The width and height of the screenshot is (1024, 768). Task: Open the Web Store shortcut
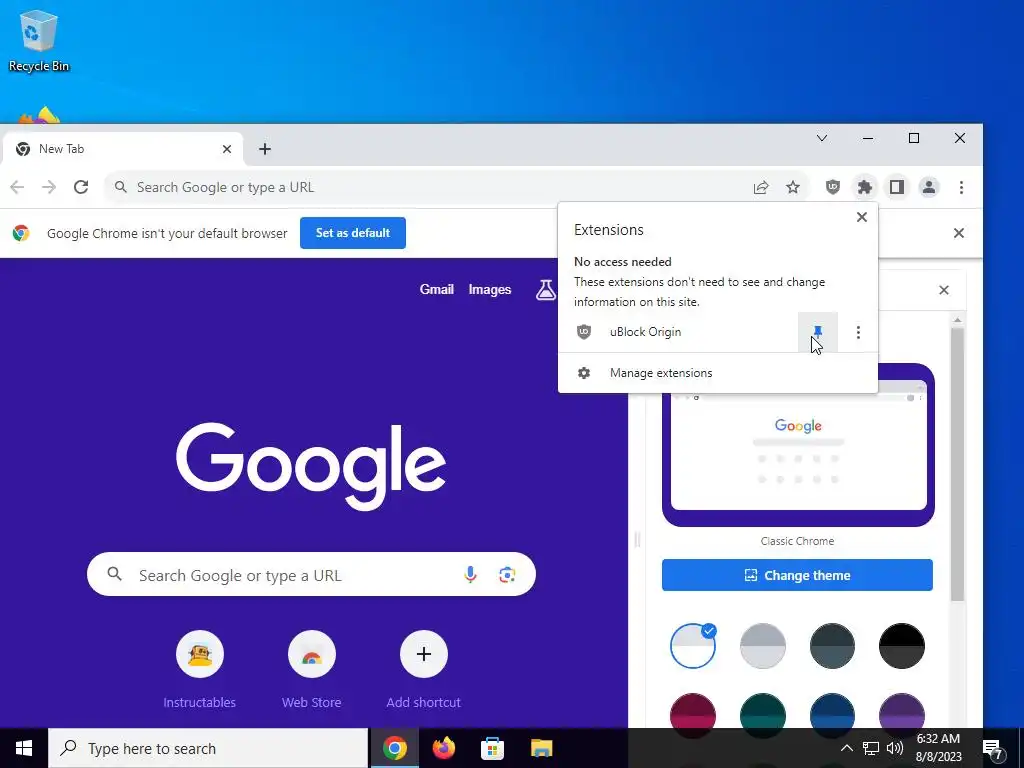[x=312, y=671]
